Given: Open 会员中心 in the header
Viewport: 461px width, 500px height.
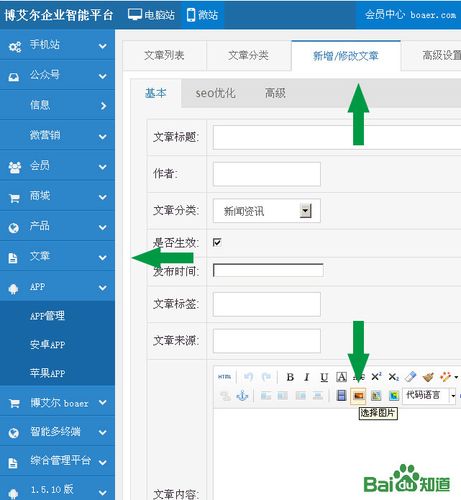Looking at the screenshot, I should pos(385,14).
